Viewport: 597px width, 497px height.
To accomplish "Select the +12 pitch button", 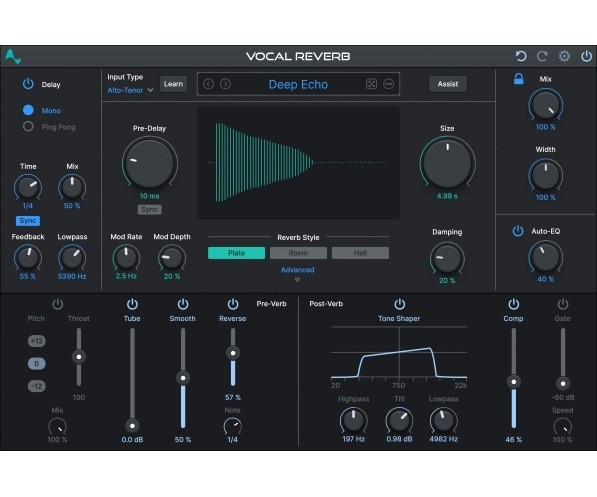I will (37, 341).
